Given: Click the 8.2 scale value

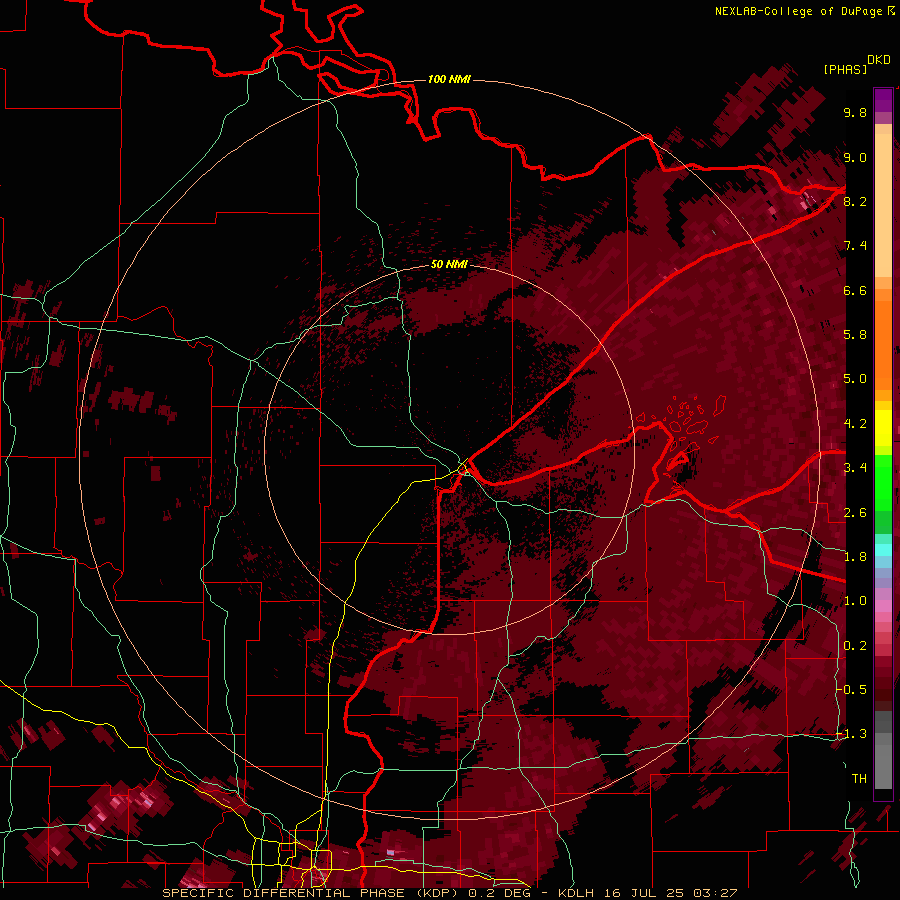Looking at the screenshot, I should pos(855,201).
